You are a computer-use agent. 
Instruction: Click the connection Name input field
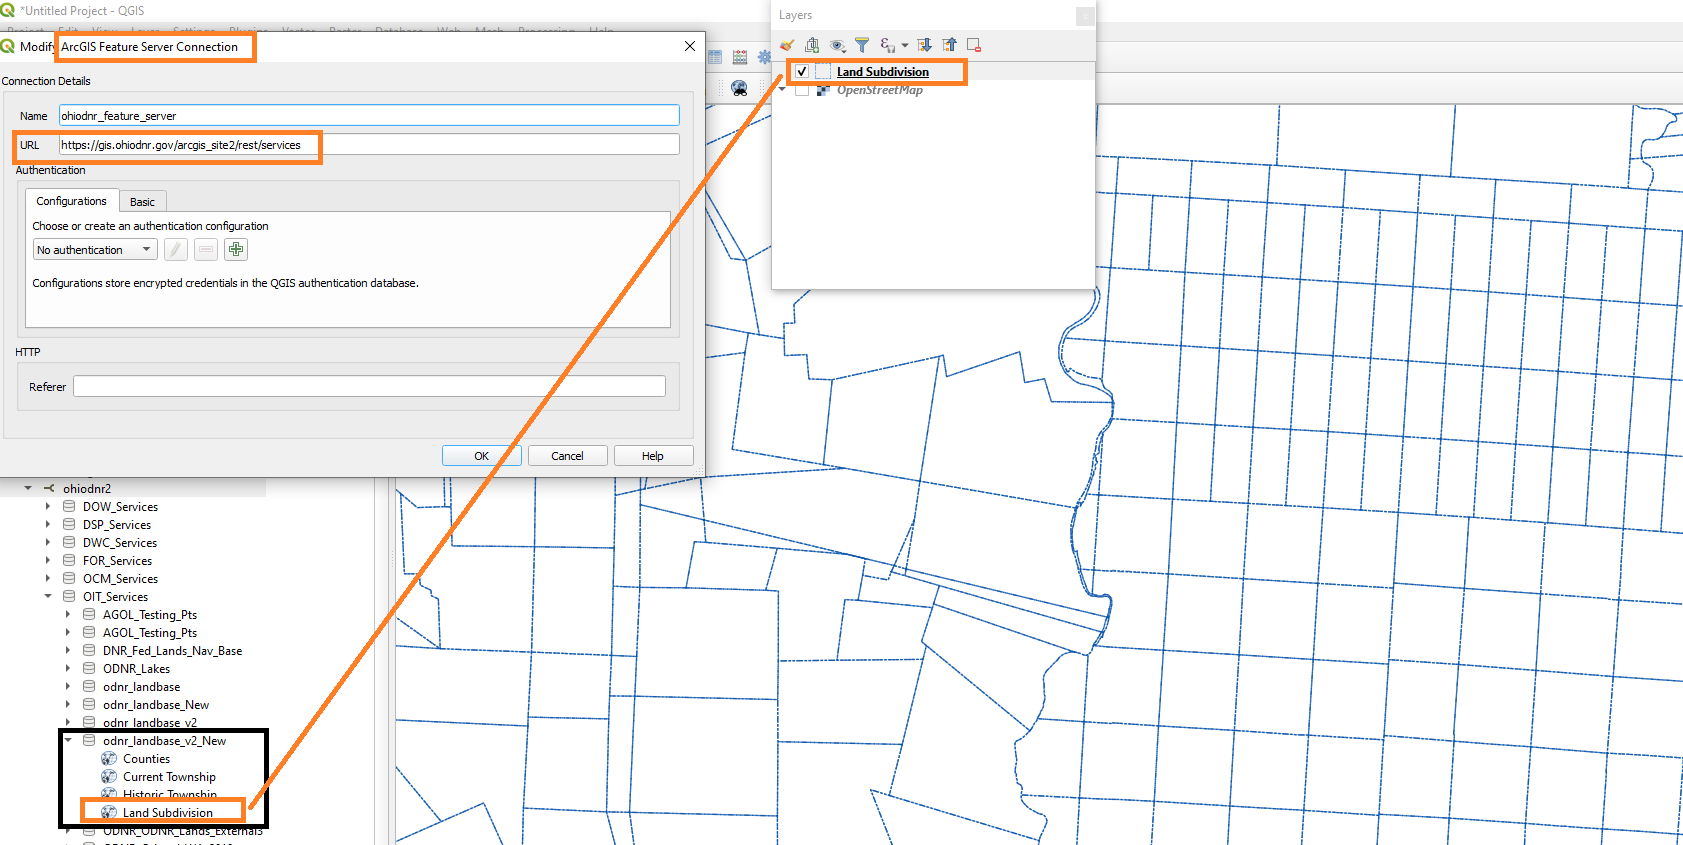369,116
